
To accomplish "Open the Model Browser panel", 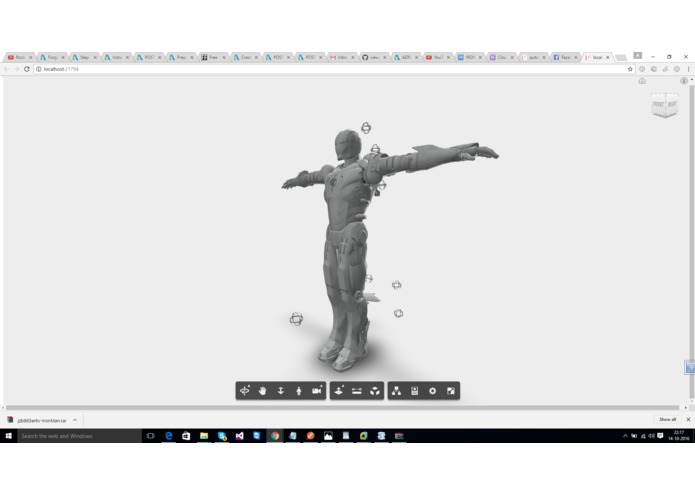I will [397, 391].
